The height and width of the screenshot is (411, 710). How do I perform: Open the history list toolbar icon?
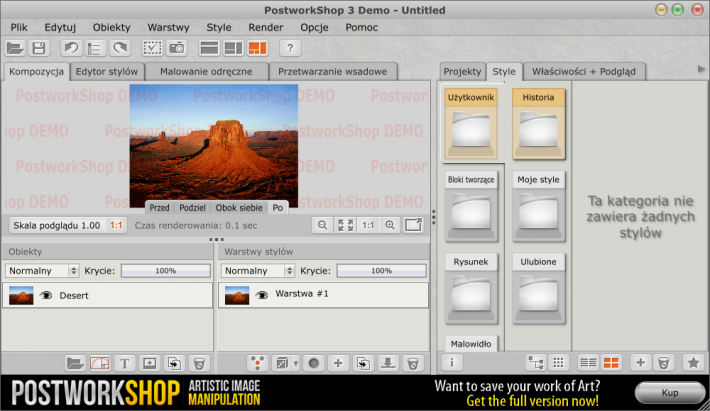point(95,48)
